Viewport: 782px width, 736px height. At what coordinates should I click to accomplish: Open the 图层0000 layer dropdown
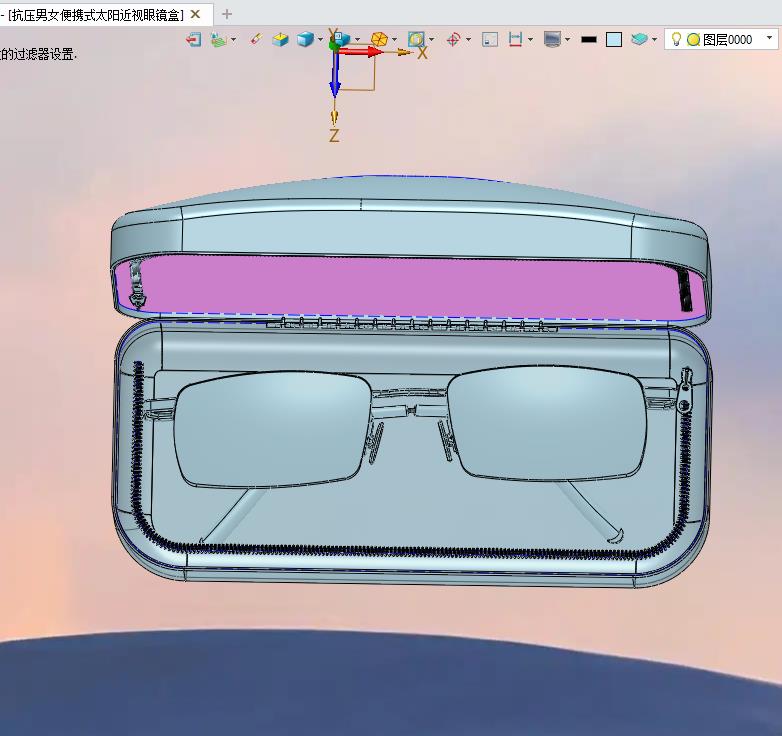(770, 38)
